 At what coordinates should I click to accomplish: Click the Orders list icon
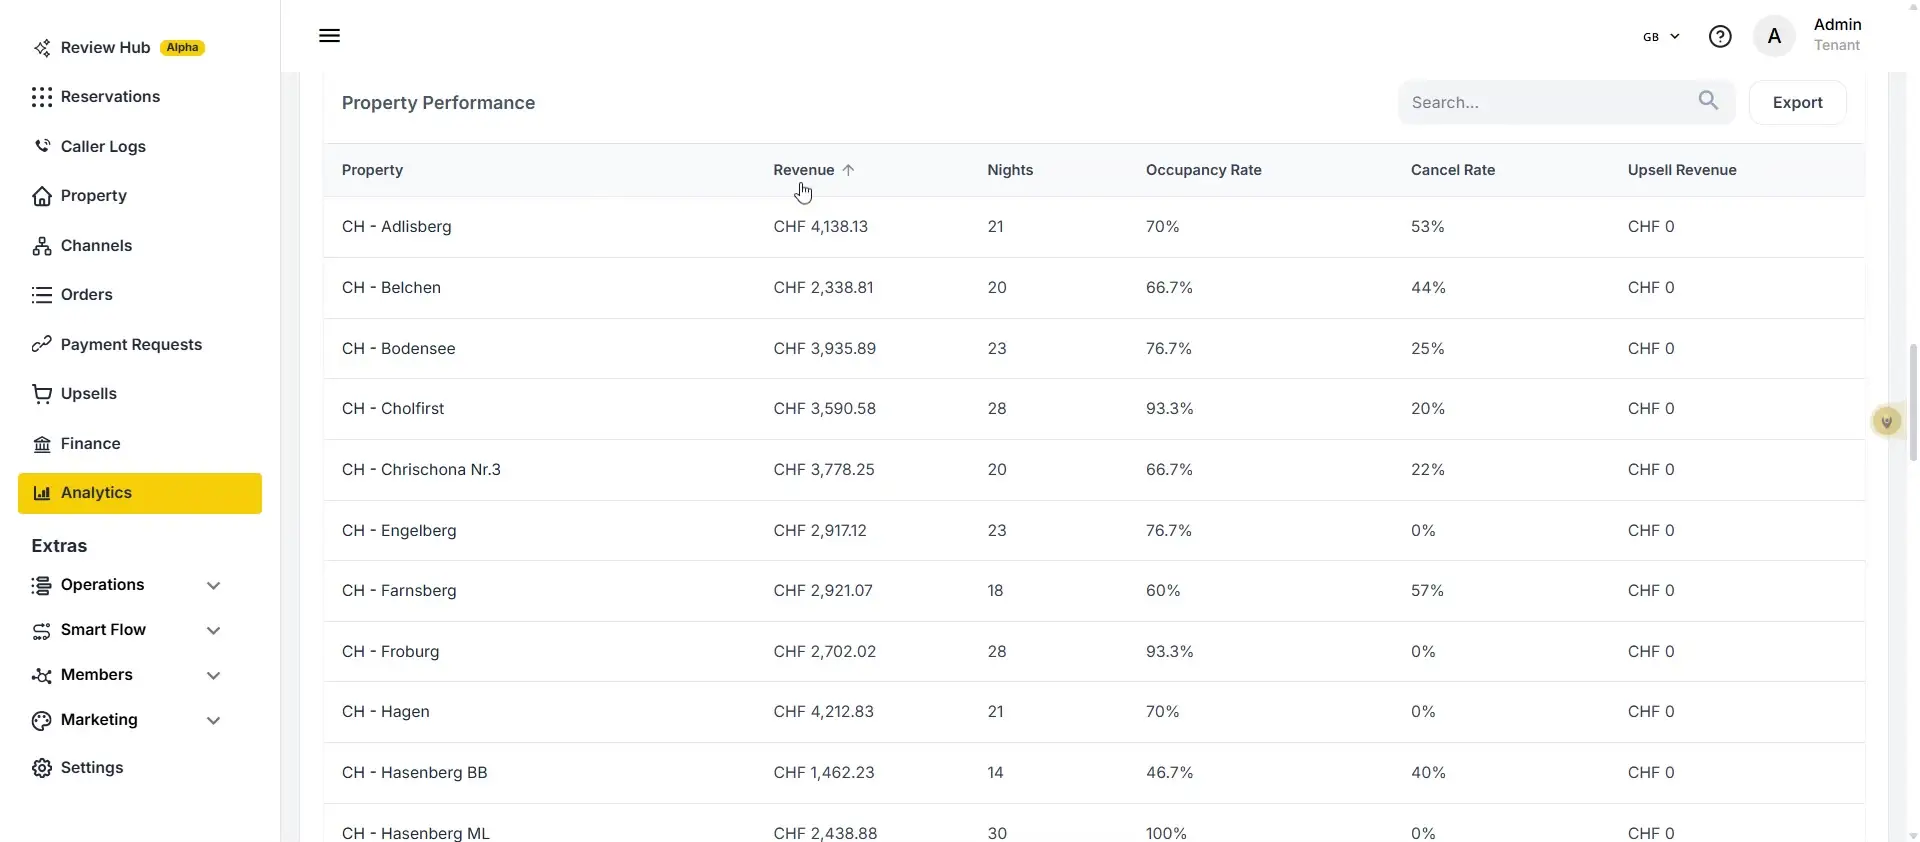click(x=42, y=295)
